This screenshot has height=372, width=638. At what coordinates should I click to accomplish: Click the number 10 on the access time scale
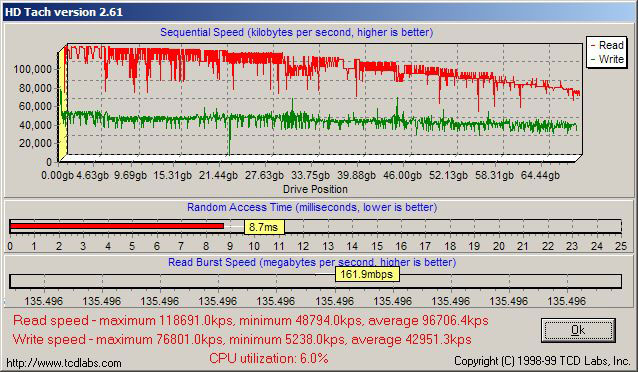(254, 246)
